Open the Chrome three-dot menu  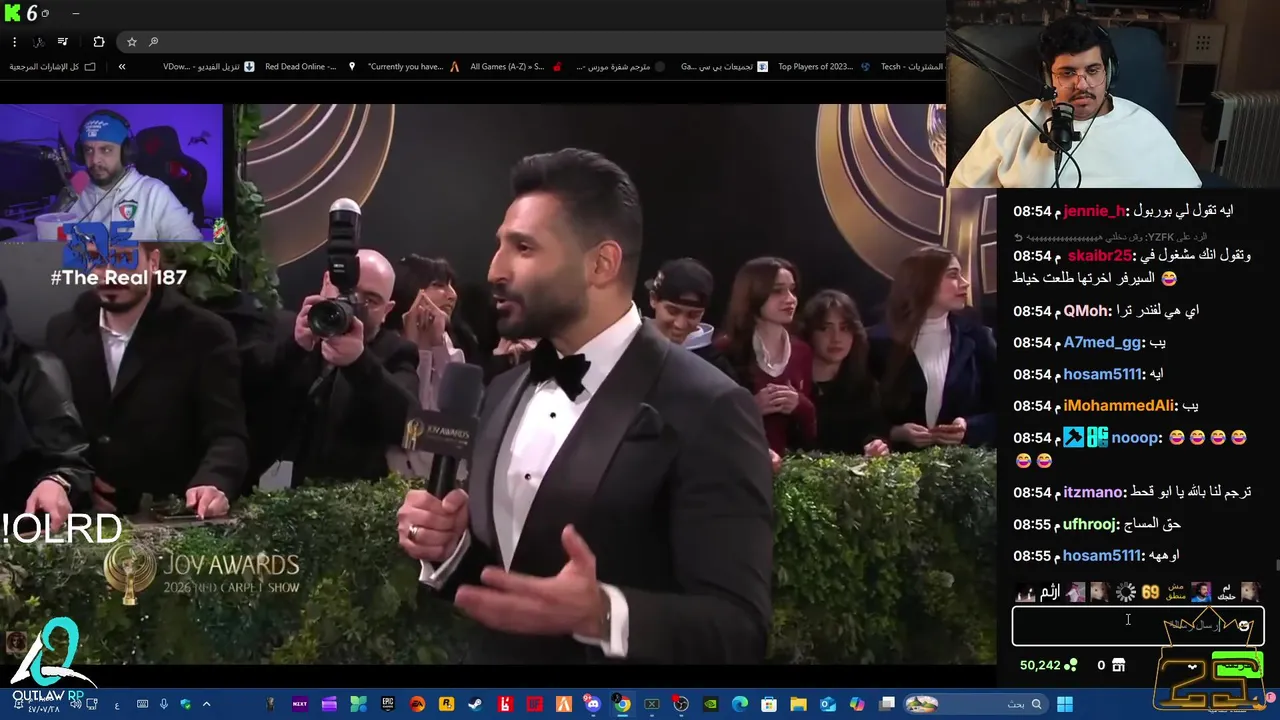pyautogui.click(x=14, y=42)
